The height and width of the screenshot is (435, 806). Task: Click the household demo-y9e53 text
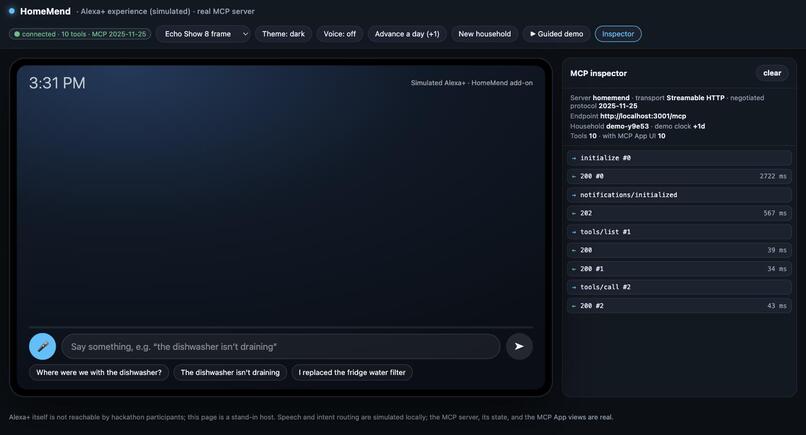click(627, 126)
